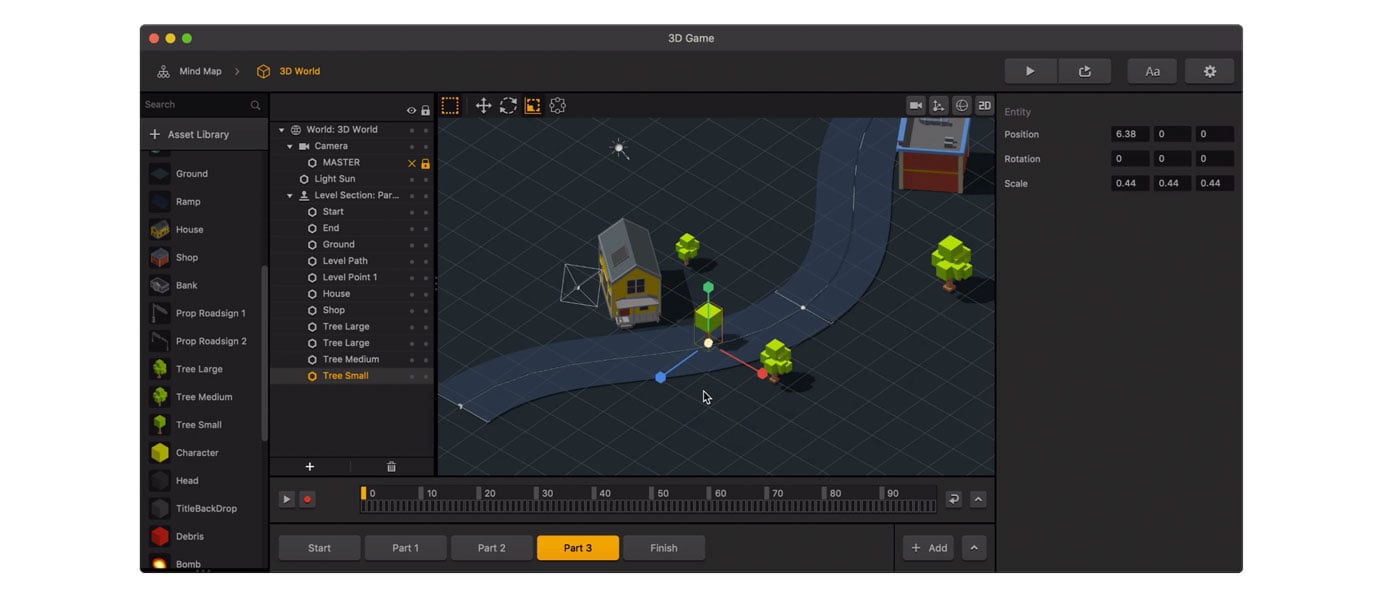The image size is (1388, 600).
Task: Toggle the lock icon above the scene tree
Action: pyautogui.click(x=424, y=110)
